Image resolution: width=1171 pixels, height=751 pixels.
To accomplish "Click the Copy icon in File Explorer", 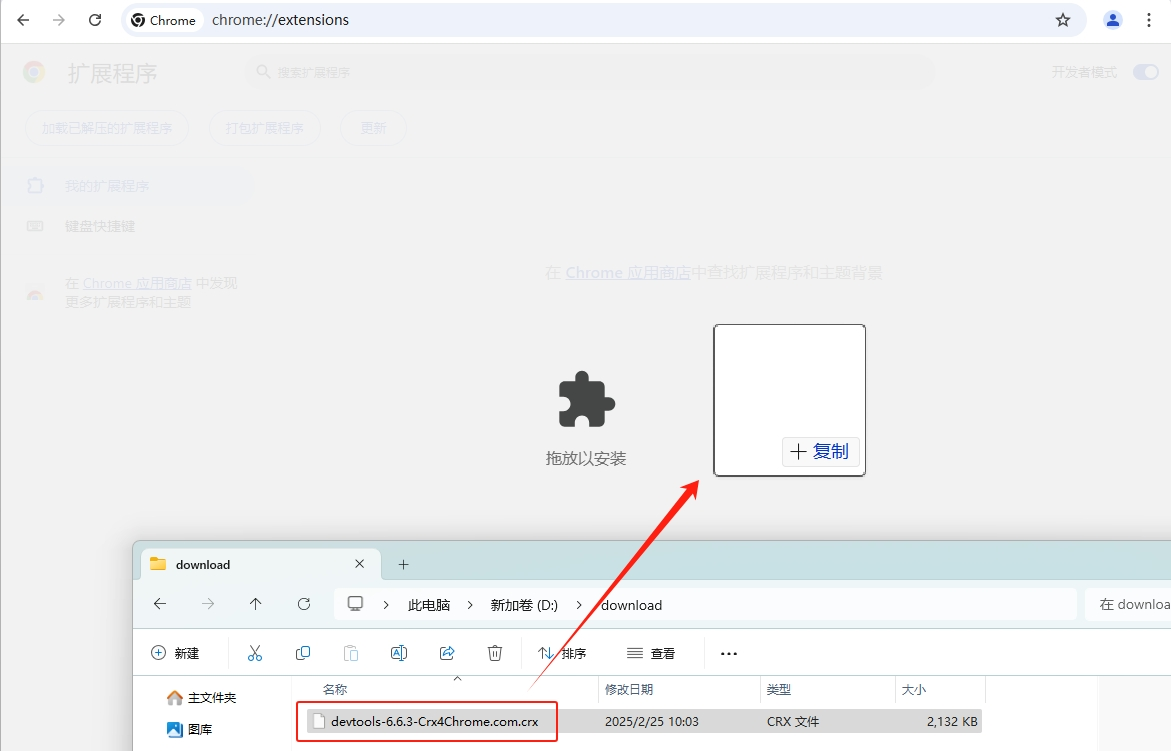I will tap(303, 652).
